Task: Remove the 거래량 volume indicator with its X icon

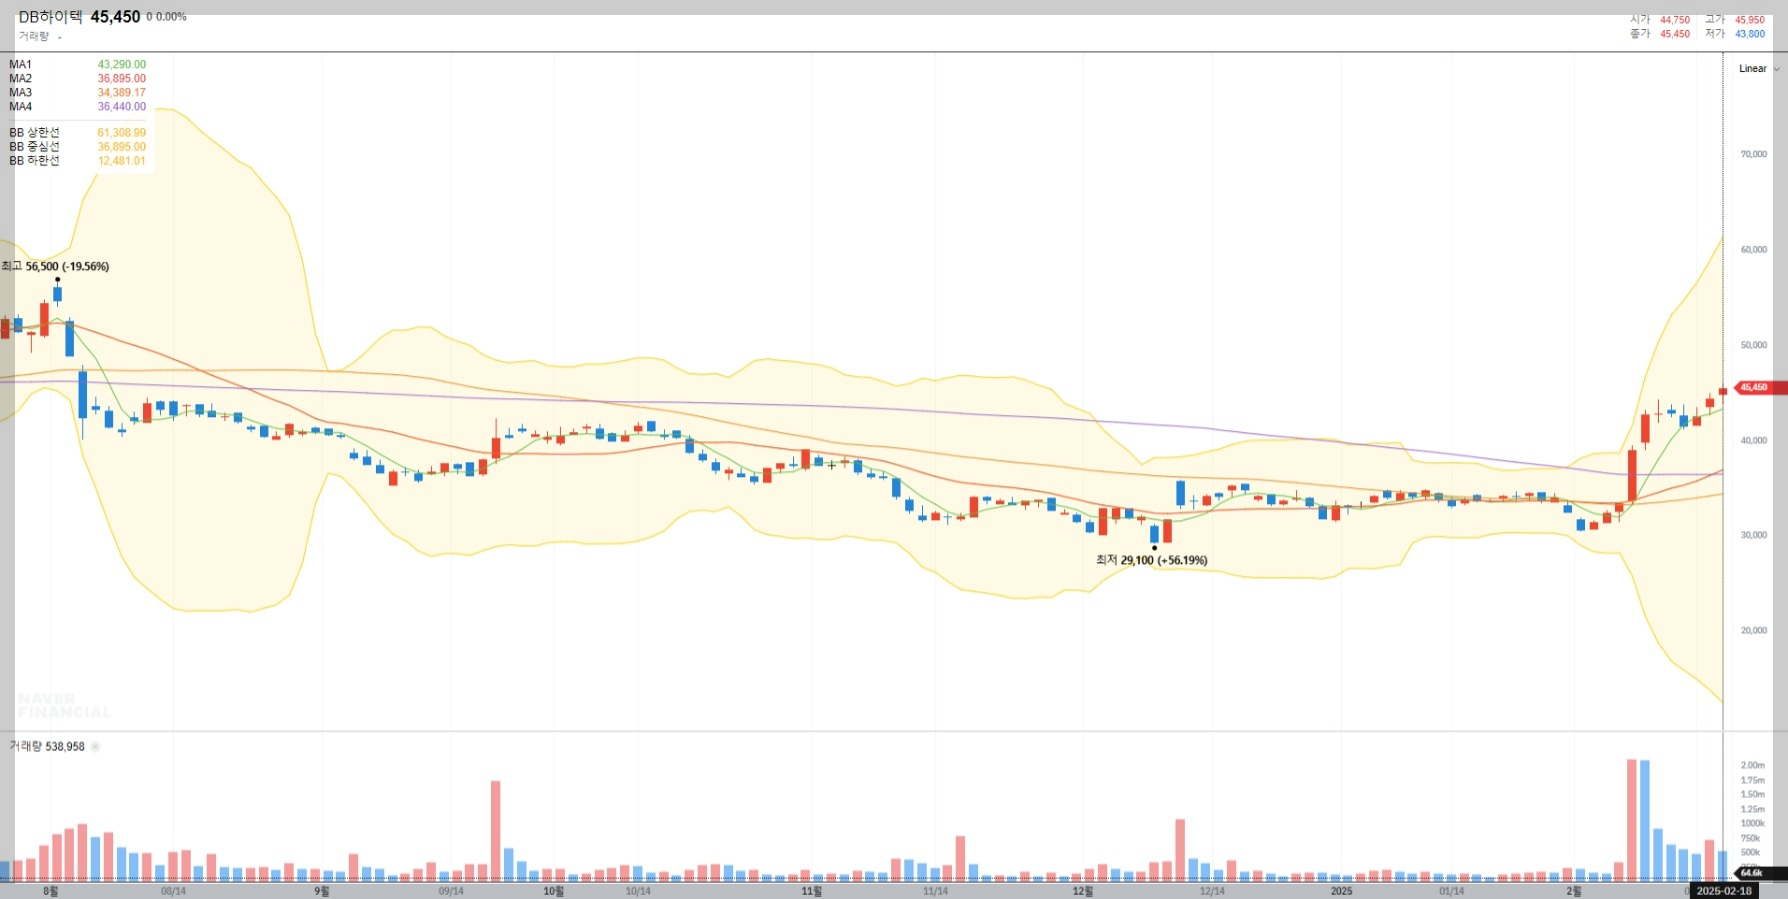Action: pyautogui.click(x=96, y=747)
